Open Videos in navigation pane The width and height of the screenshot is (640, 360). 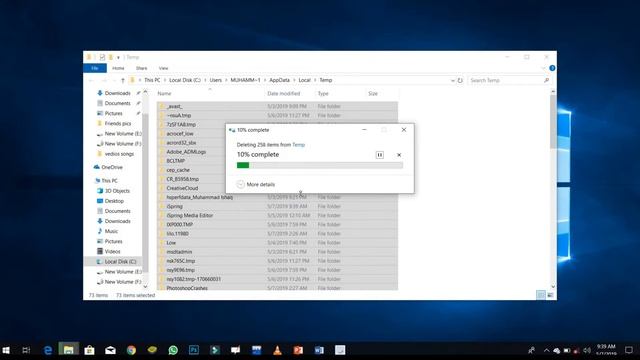(x=112, y=251)
